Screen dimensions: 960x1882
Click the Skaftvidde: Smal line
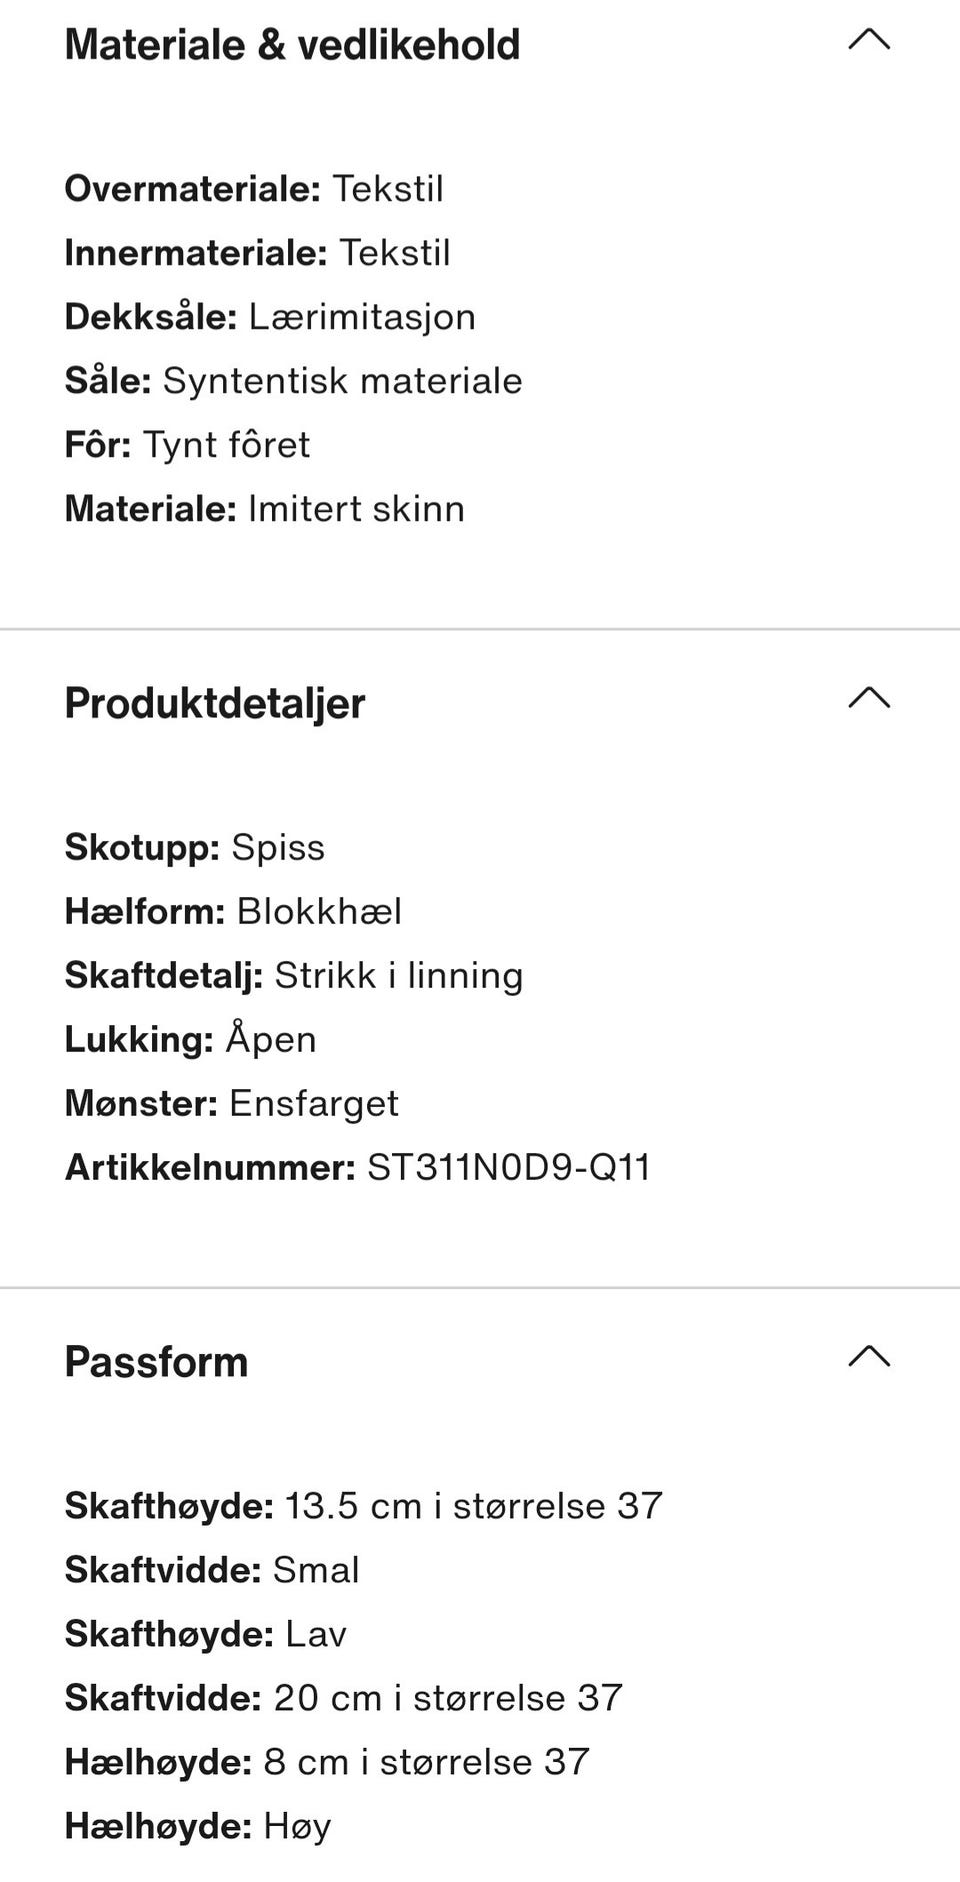tap(212, 1570)
